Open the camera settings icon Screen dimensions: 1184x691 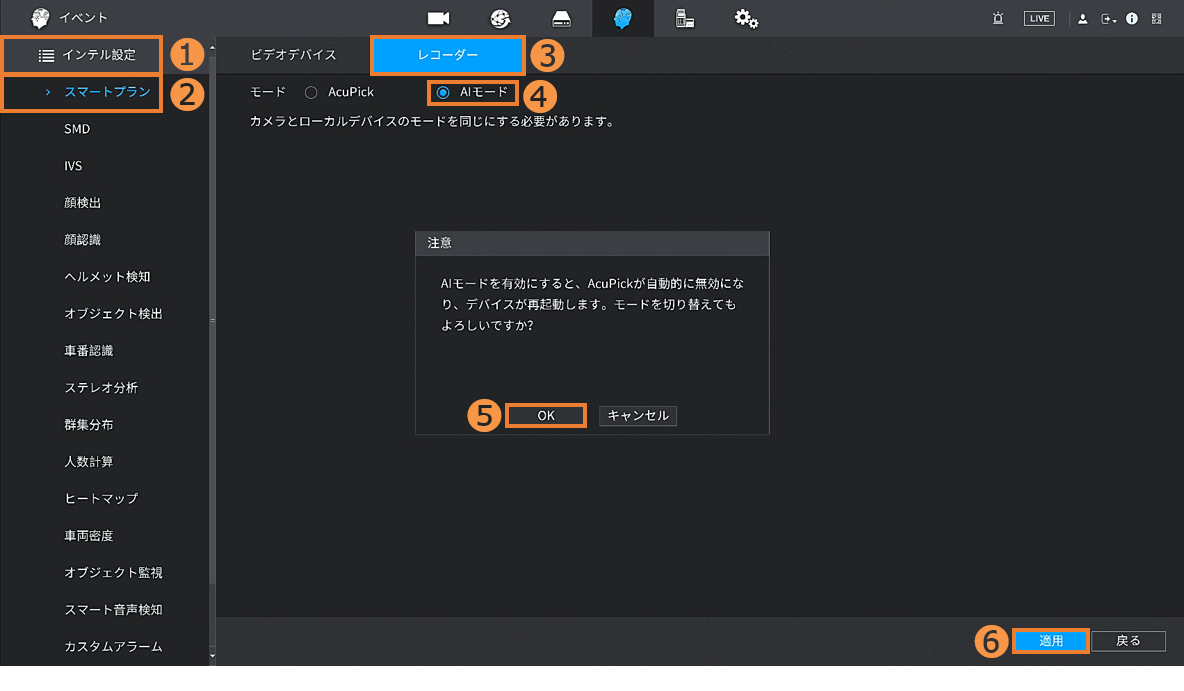point(438,18)
